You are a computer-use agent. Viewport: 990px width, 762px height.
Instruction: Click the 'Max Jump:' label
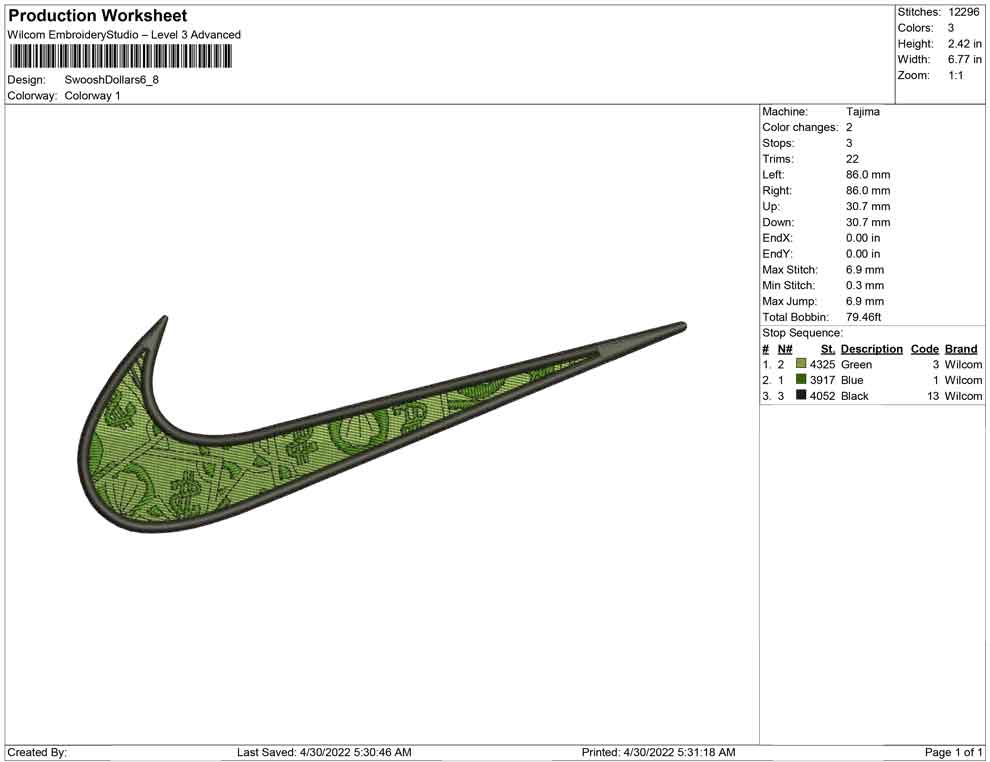click(789, 301)
